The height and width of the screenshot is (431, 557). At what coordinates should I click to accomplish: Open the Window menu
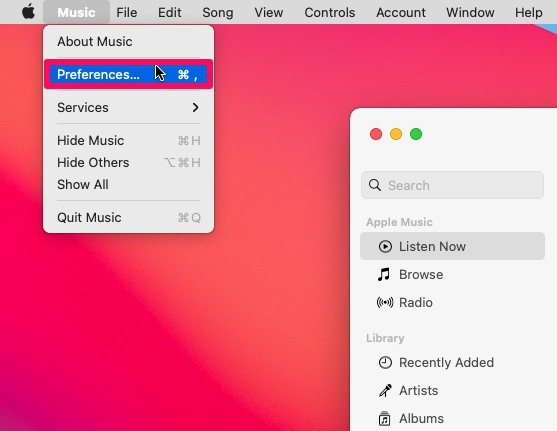(x=470, y=12)
